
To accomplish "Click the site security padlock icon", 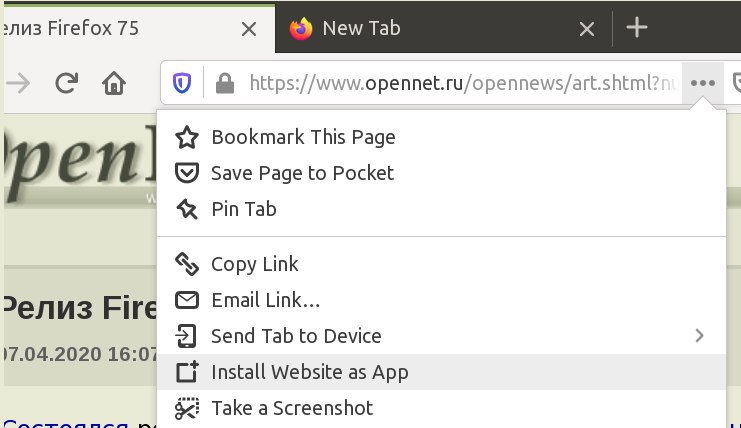I will point(225,83).
